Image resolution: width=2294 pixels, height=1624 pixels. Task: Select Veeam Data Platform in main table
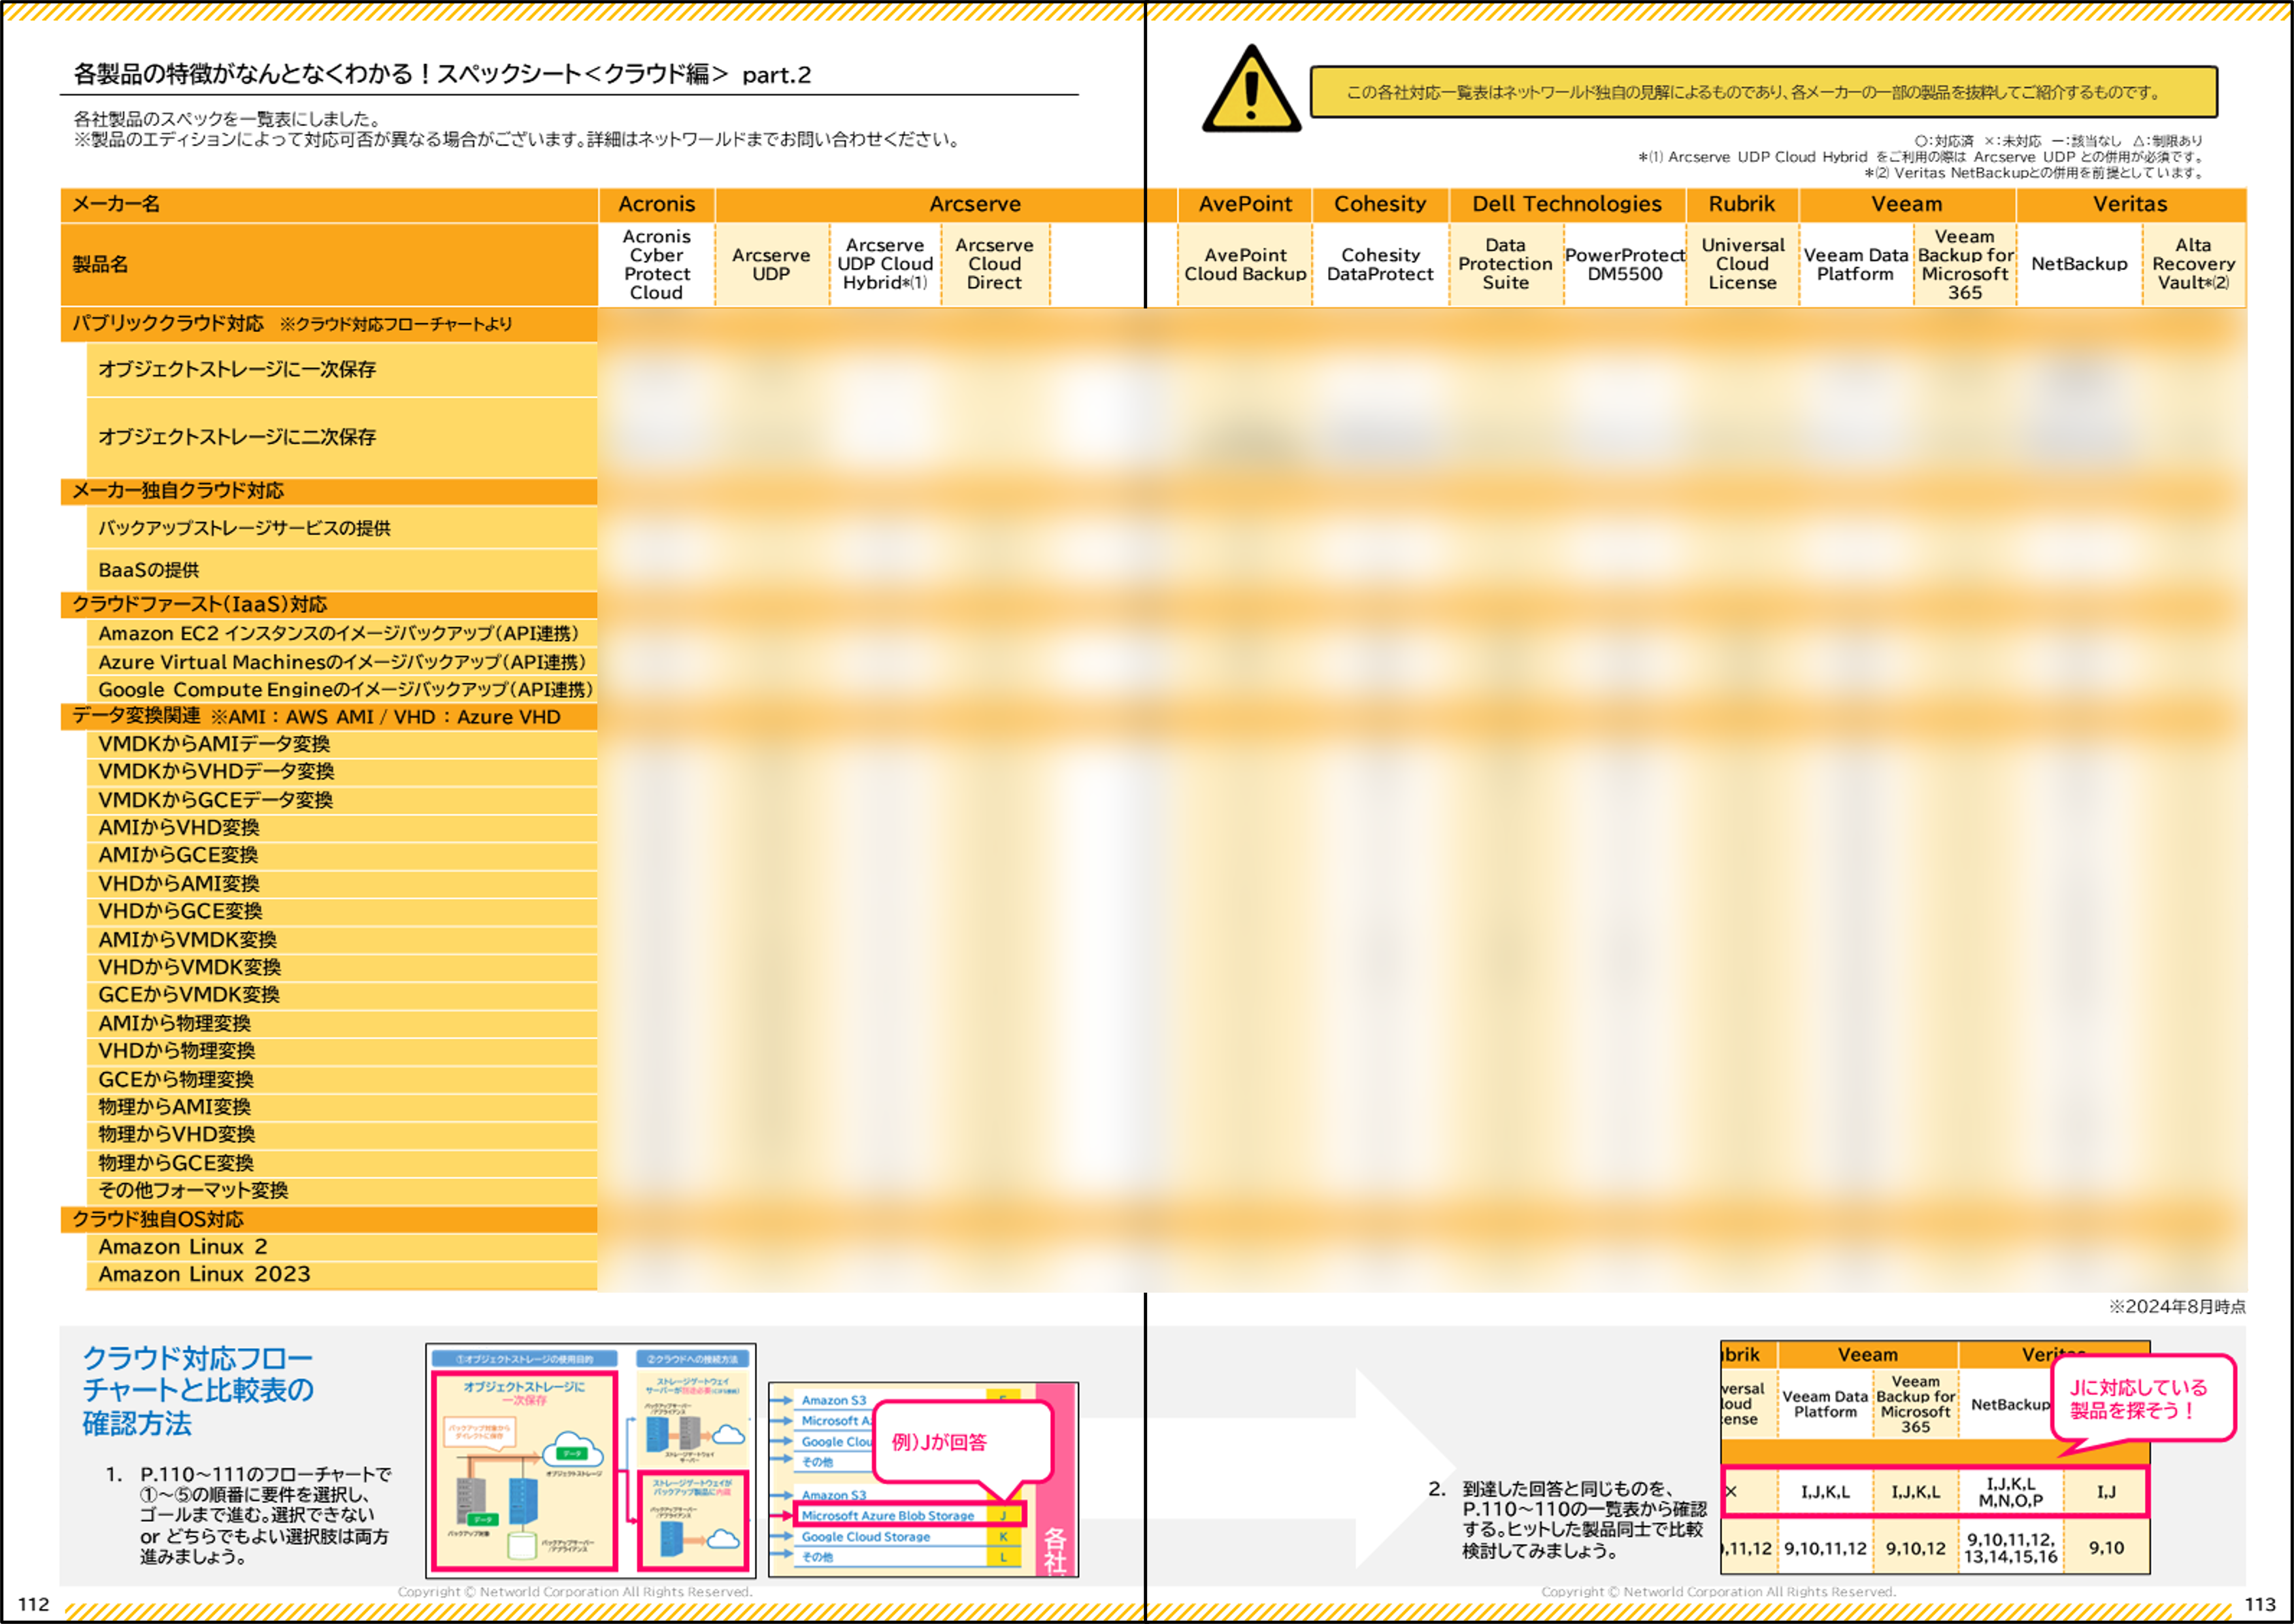1856,264
